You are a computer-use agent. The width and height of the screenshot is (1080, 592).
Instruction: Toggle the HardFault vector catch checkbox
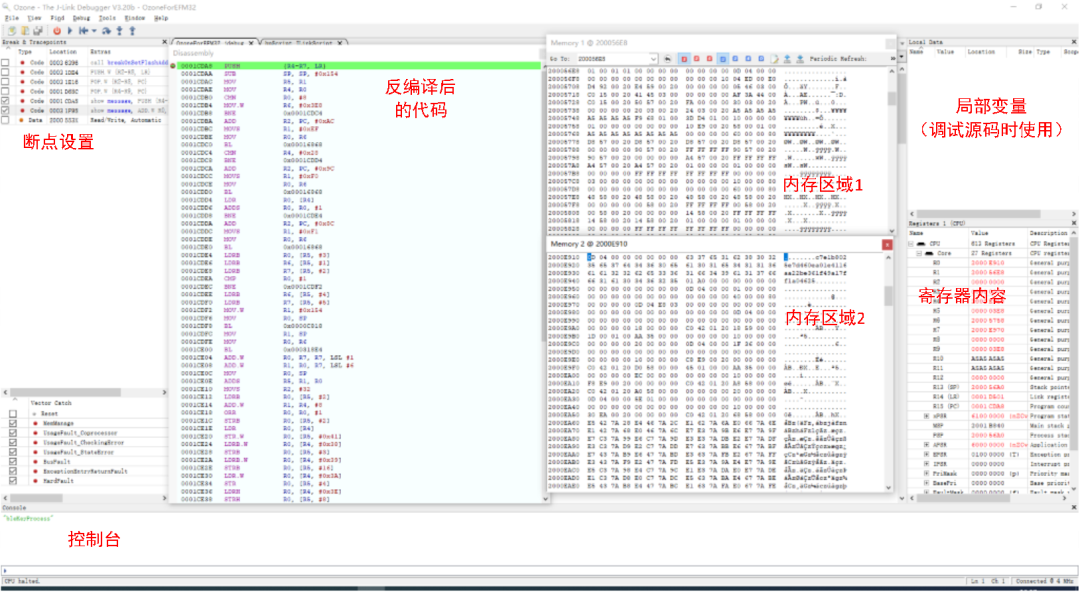[13, 481]
